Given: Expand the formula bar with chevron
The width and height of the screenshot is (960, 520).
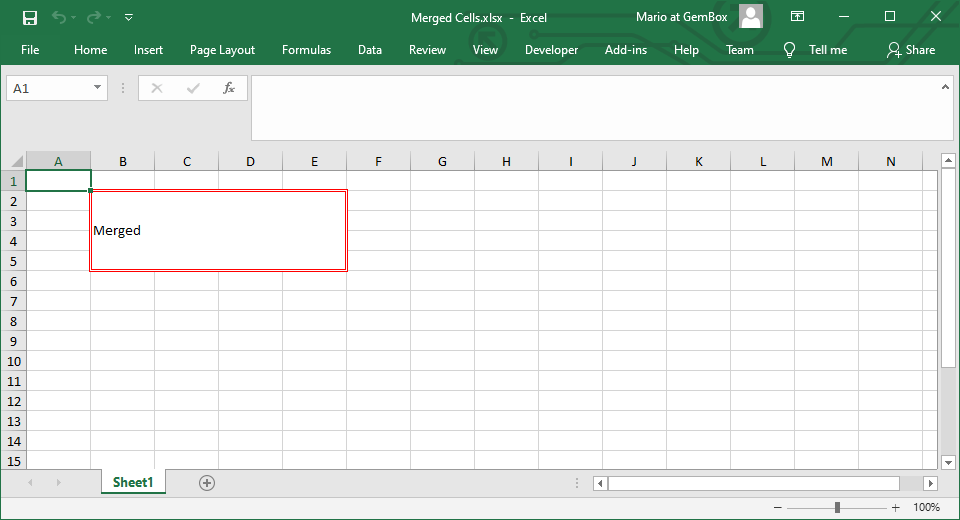Looking at the screenshot, I should 945,87.
